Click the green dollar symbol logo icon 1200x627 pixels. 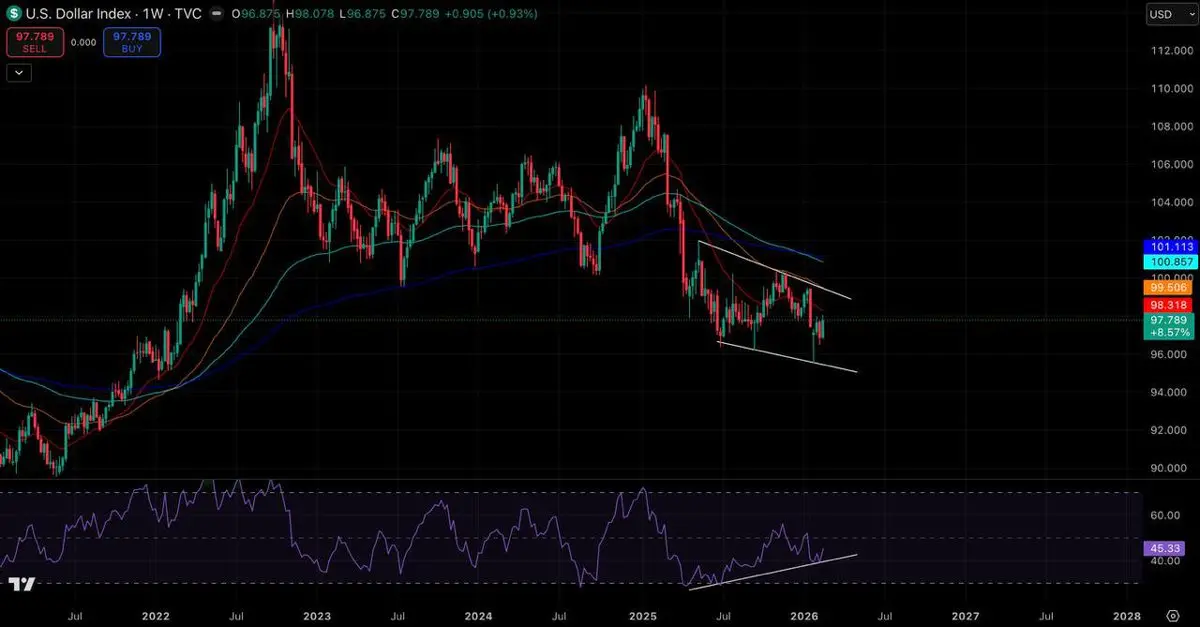pos(14,14)
